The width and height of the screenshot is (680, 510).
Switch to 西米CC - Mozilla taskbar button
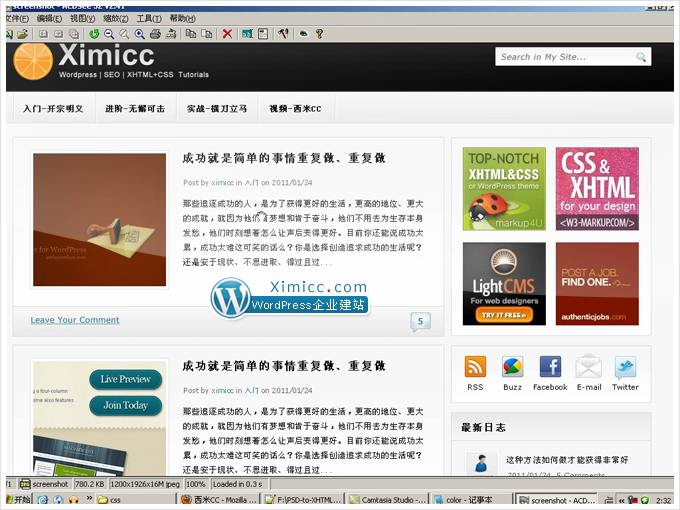[x=219, y=500]
